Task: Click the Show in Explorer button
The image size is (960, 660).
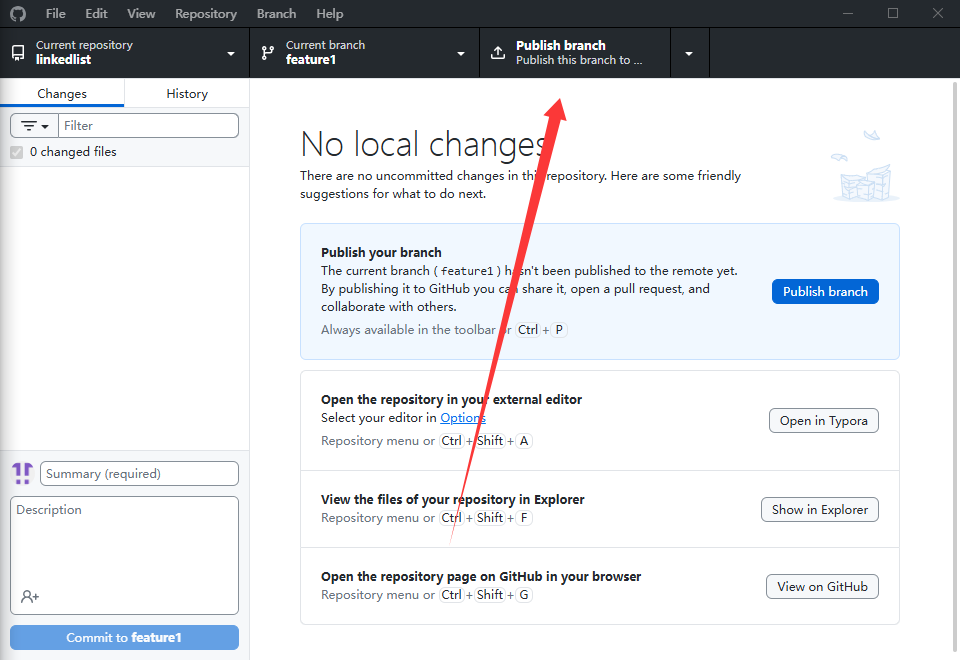Action: 819,509
